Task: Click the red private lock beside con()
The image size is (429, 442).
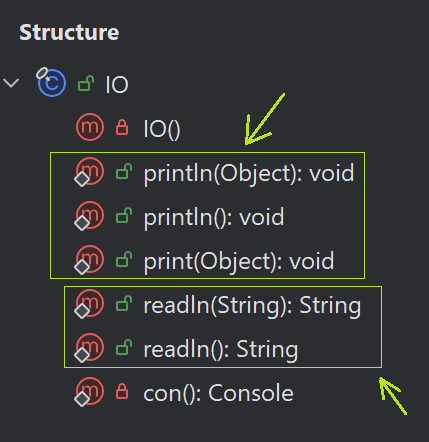Action: coord(122,391)
